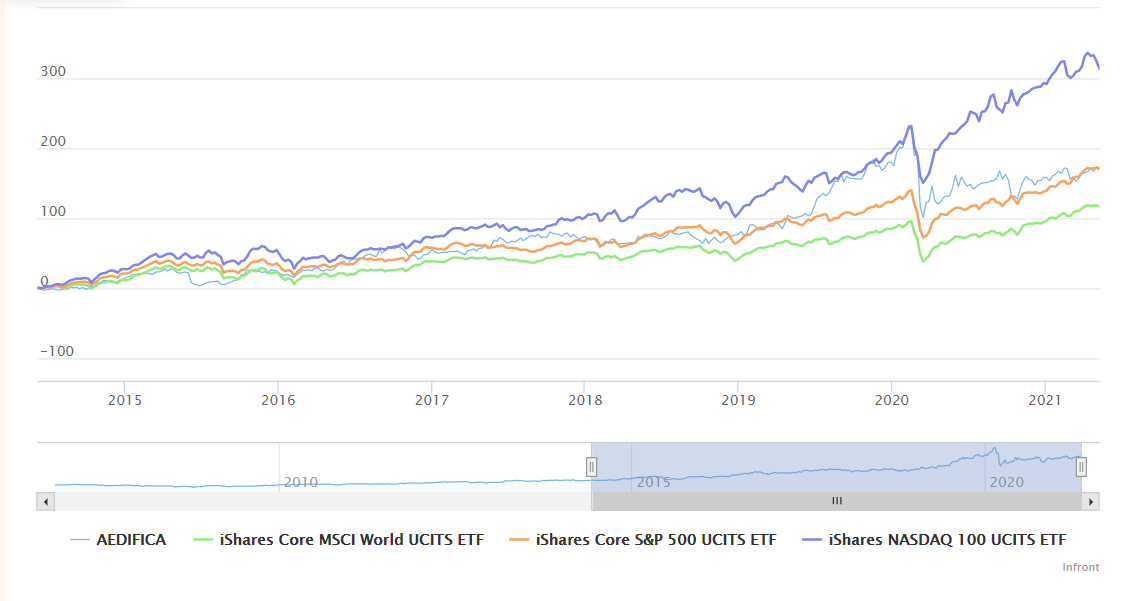
Task: Click the scrollbar thumb grip in navigator
Action: pyautogui.click(x=837, y=501)
